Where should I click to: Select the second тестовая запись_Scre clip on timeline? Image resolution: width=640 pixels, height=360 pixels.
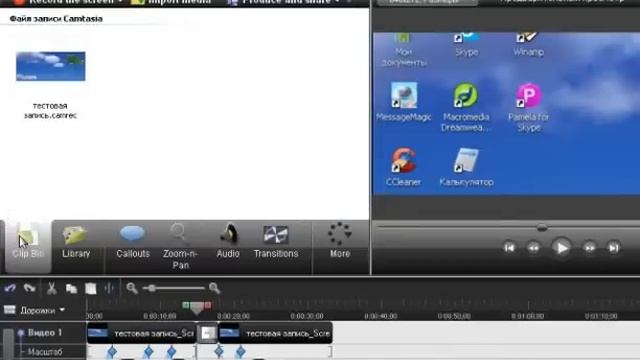click(276, 333)
